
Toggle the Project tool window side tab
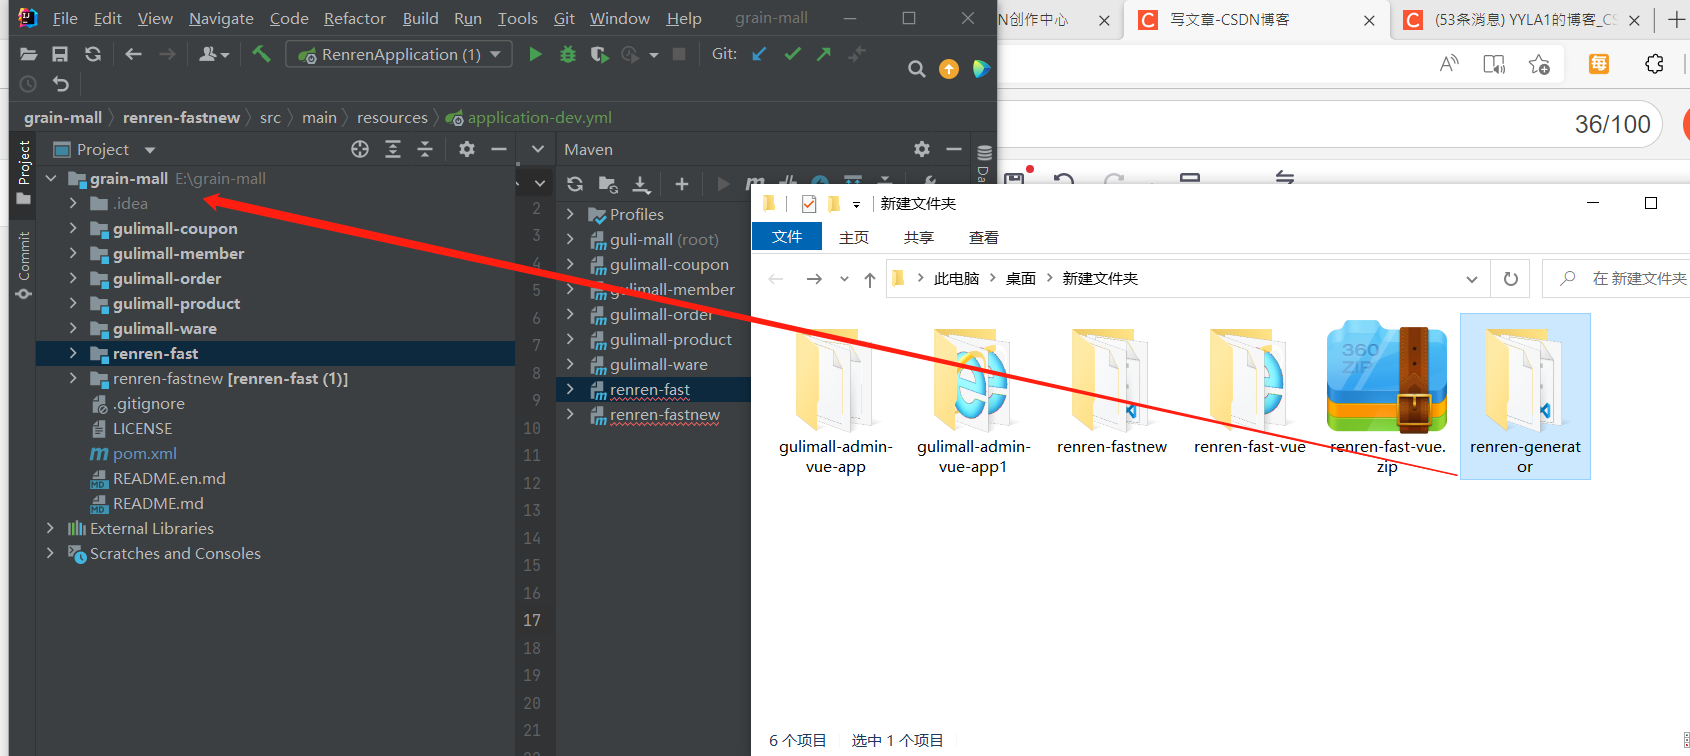pos(24,172)
